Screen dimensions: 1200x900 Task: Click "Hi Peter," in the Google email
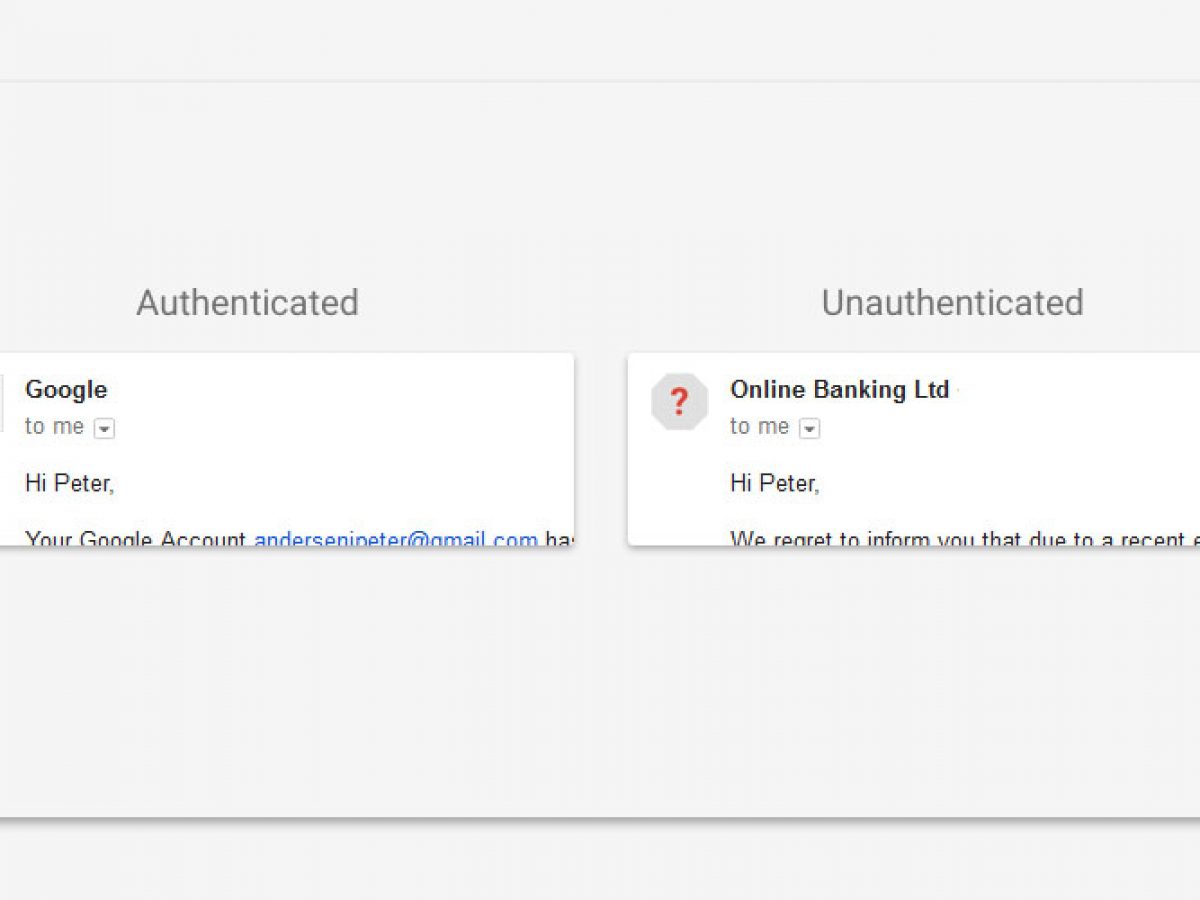click(x=69, y=484)
